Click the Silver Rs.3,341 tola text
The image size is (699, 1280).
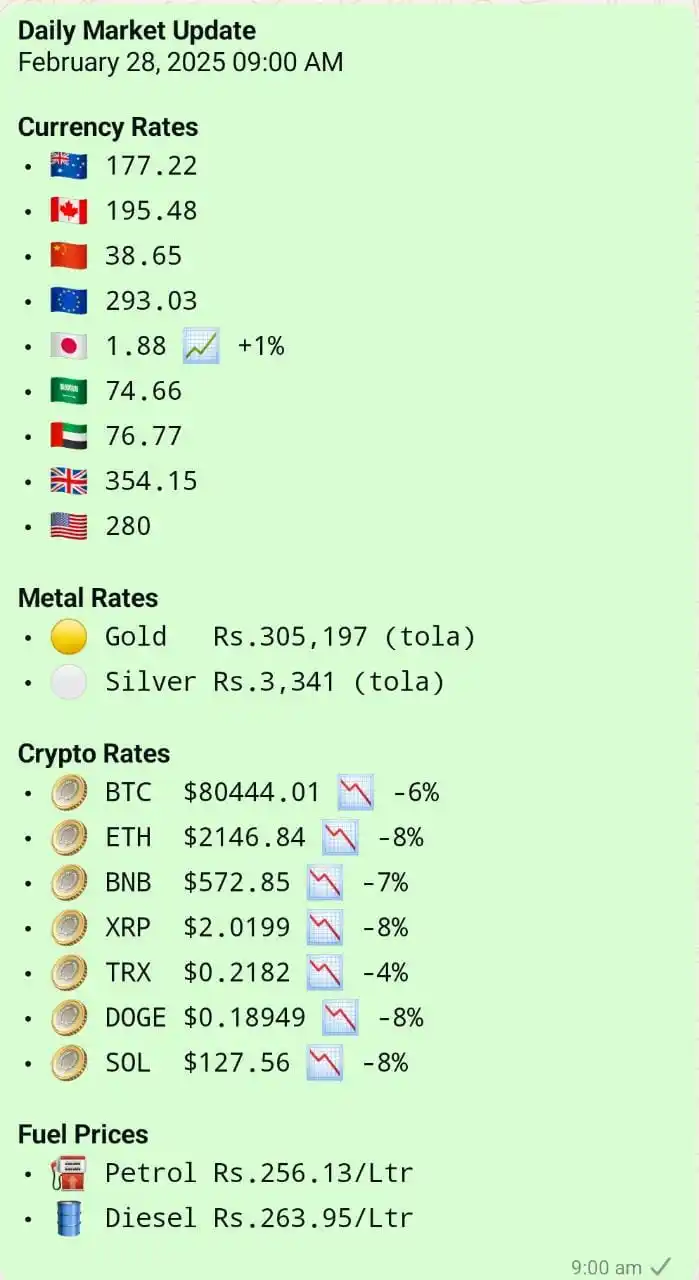275,682
